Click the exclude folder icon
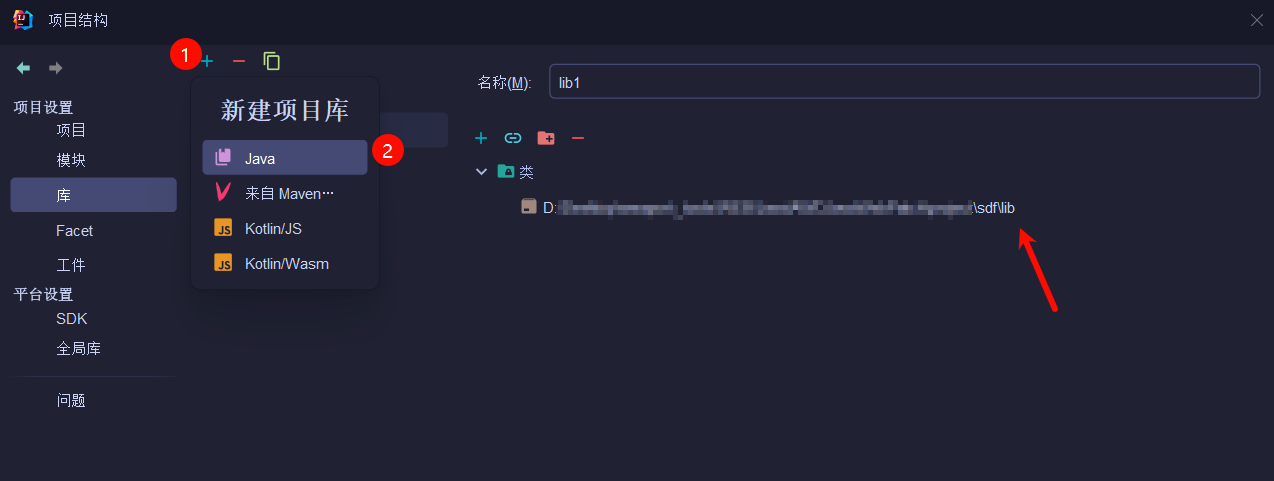The height and width of the screenshot is (481, 1274). click(545, 138)
